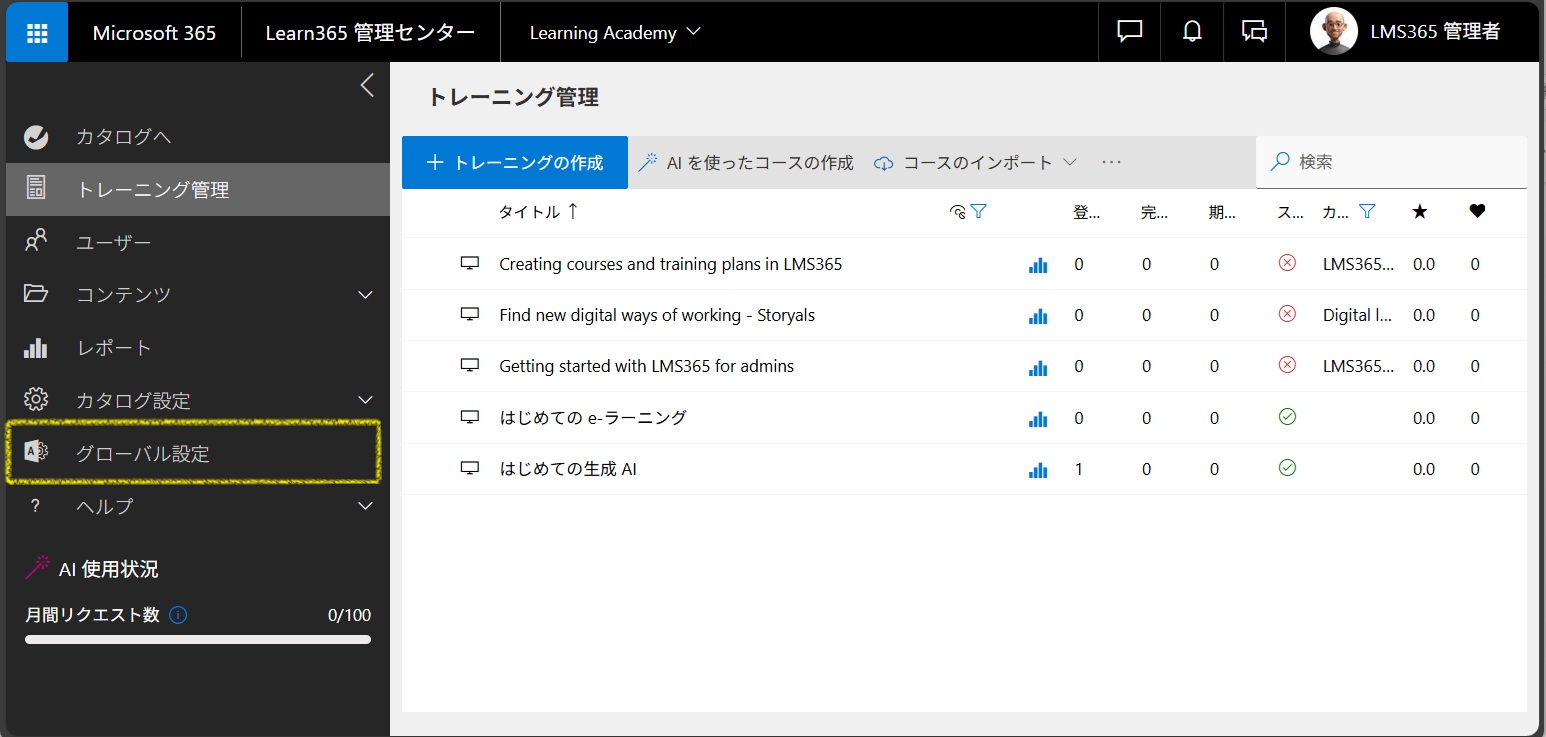Click the ユーザー people icon
The height and width of the screenshot is (737, 1546).
[x=36, y=241]
